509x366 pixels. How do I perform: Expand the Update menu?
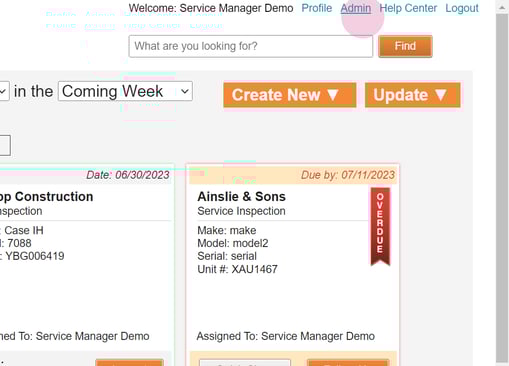pyautogui.click(x=413, y=95)
